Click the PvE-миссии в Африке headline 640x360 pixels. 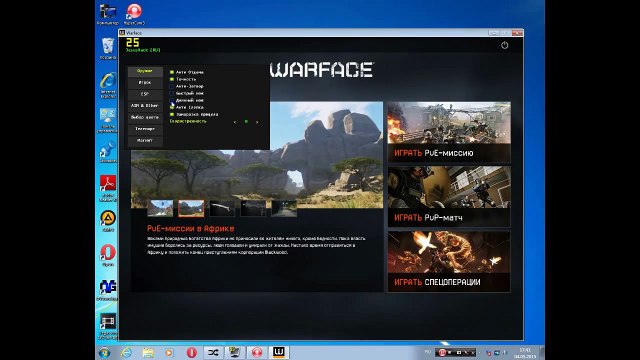click(x=191, y=229)
